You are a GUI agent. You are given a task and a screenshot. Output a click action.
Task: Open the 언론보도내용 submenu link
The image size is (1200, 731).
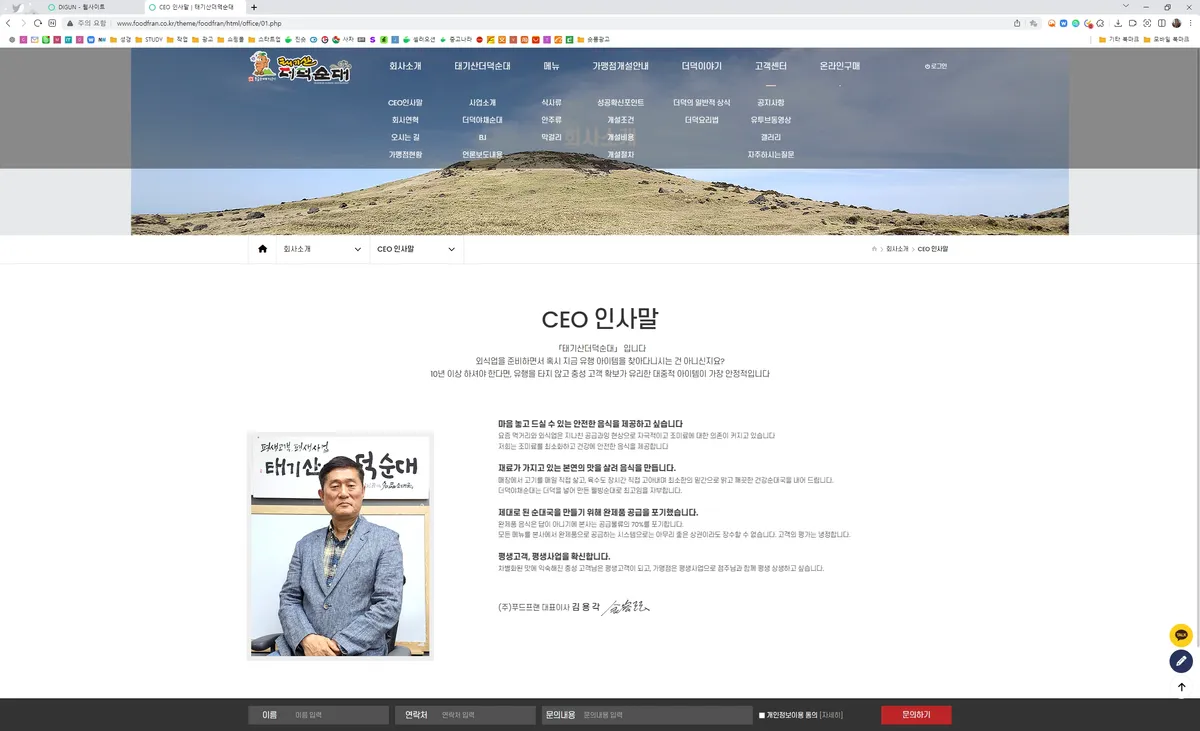(482, 154)
